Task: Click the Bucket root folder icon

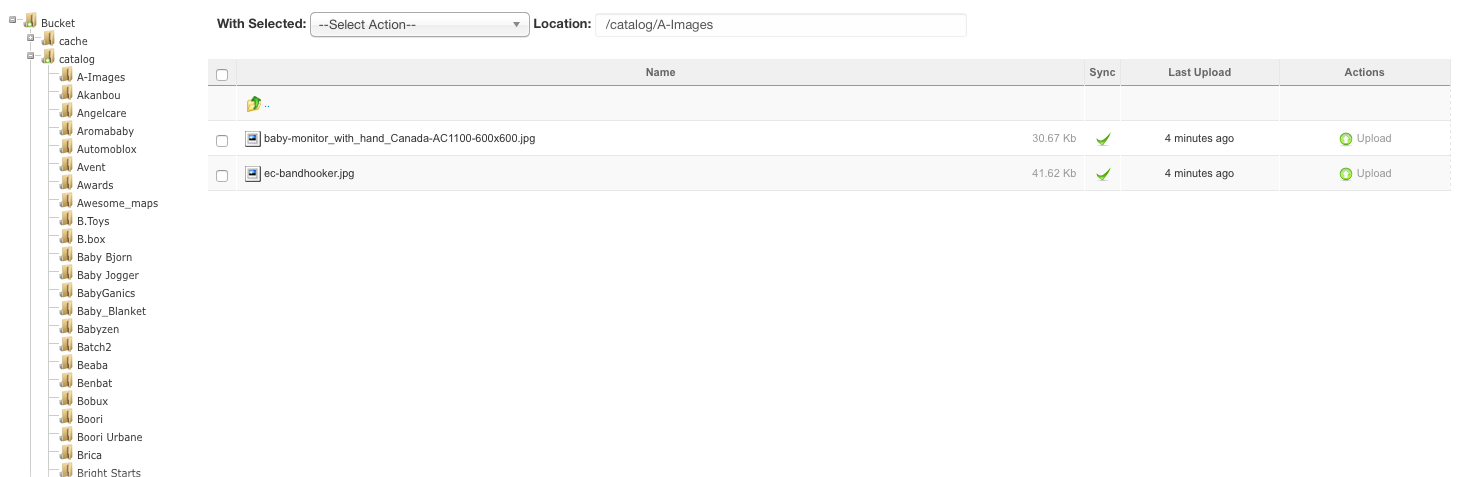Action: coord(30,22)
